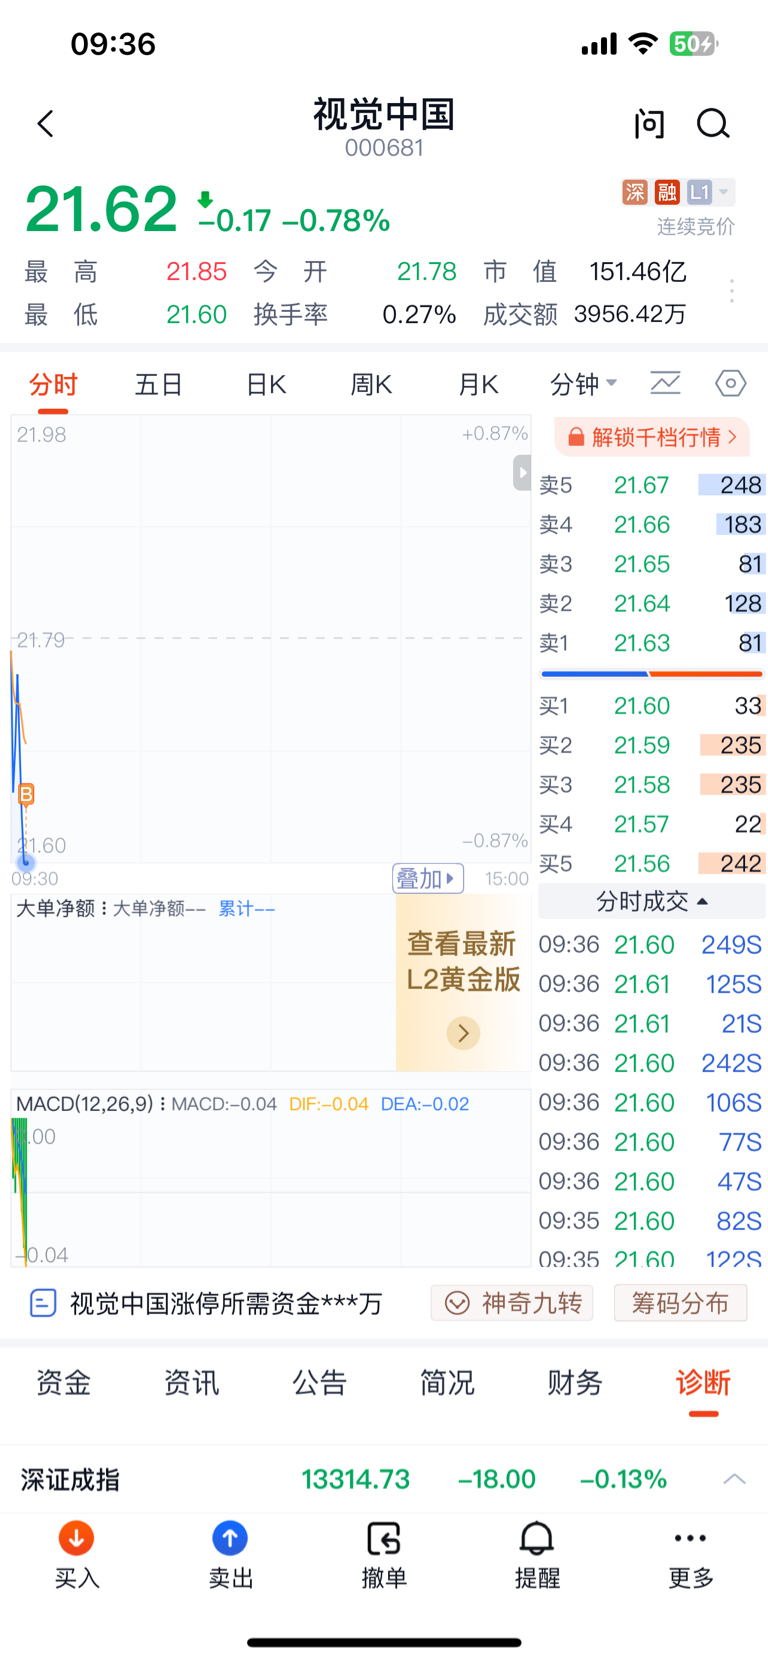Switch to the 周K chart tab
The image size is (768, 1662).
371,385
